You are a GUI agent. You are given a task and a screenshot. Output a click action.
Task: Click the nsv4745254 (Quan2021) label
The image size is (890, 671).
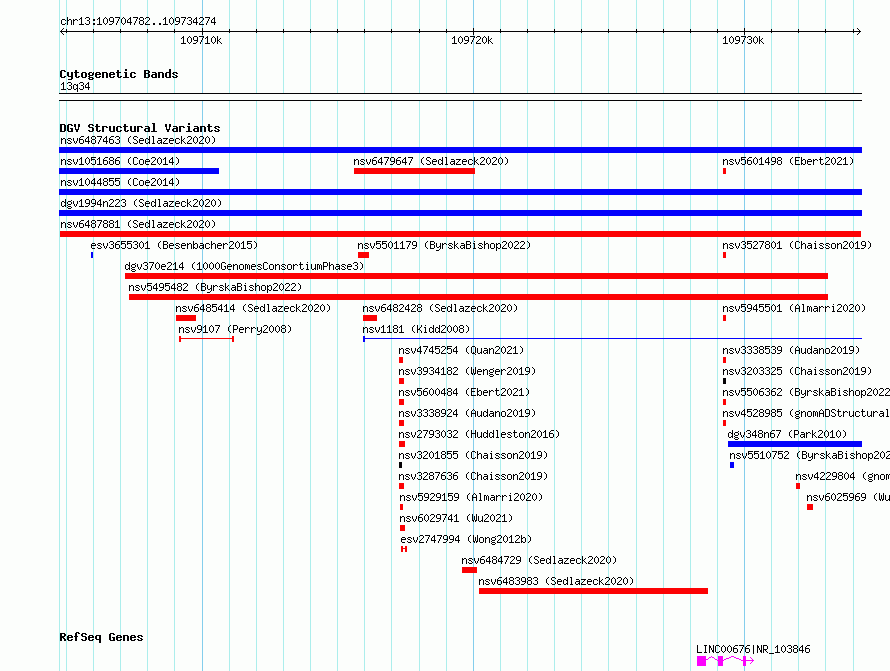point(461,350)
